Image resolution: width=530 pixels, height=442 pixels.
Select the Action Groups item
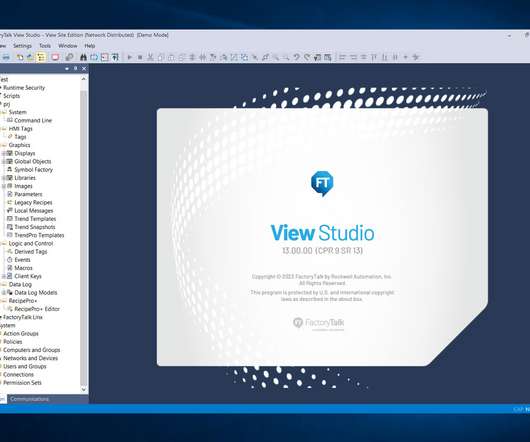point(21,334)
